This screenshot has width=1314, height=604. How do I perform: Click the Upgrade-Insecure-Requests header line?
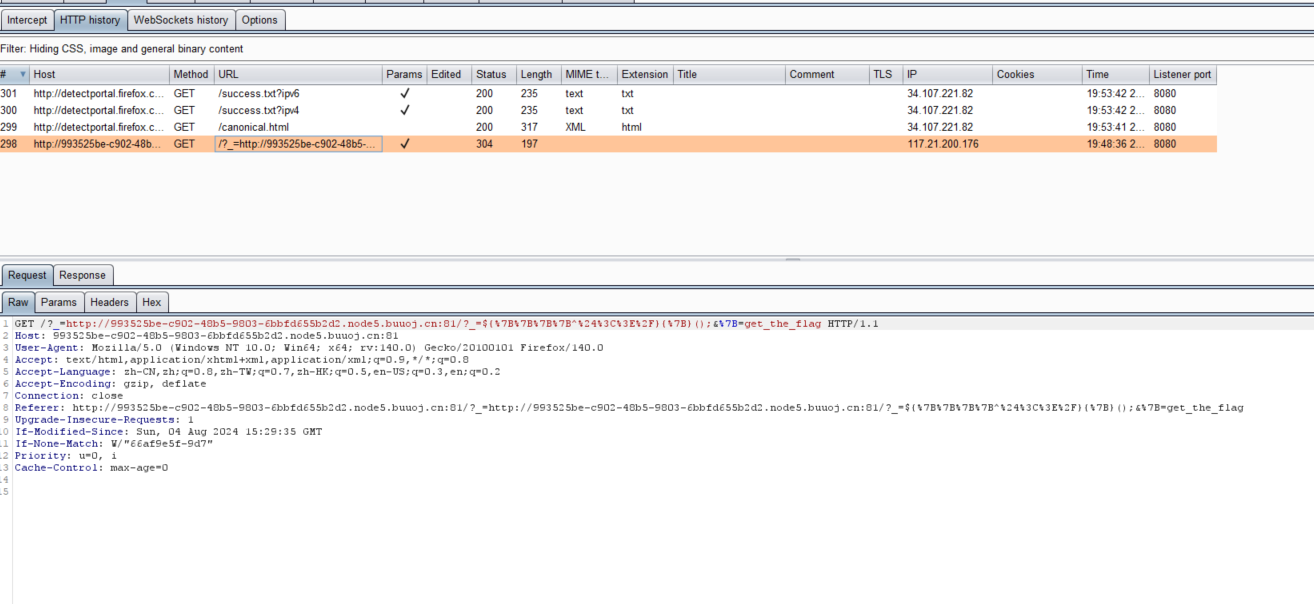click(104, 420)
